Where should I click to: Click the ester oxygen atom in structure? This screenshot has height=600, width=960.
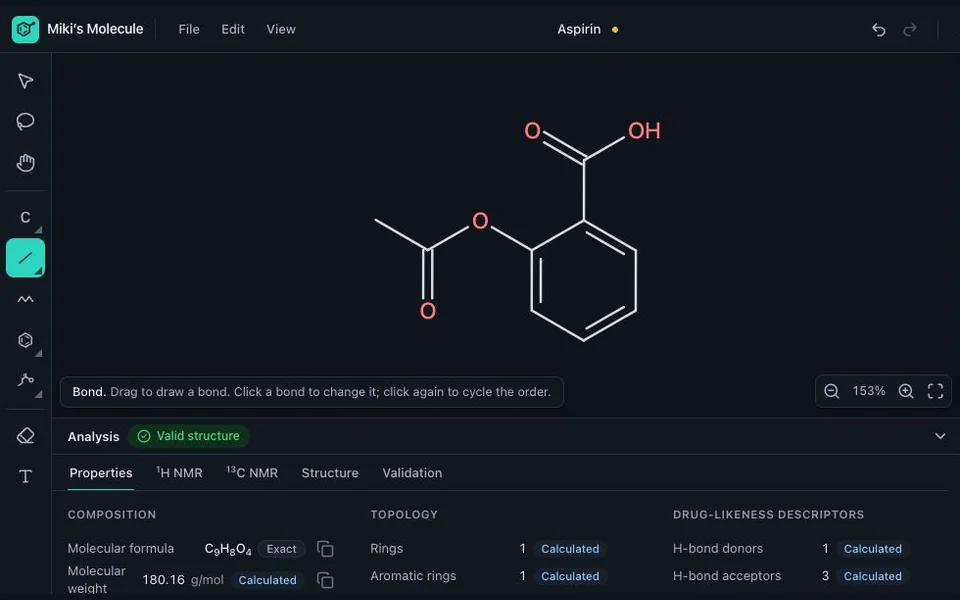[x=480, y=220]
